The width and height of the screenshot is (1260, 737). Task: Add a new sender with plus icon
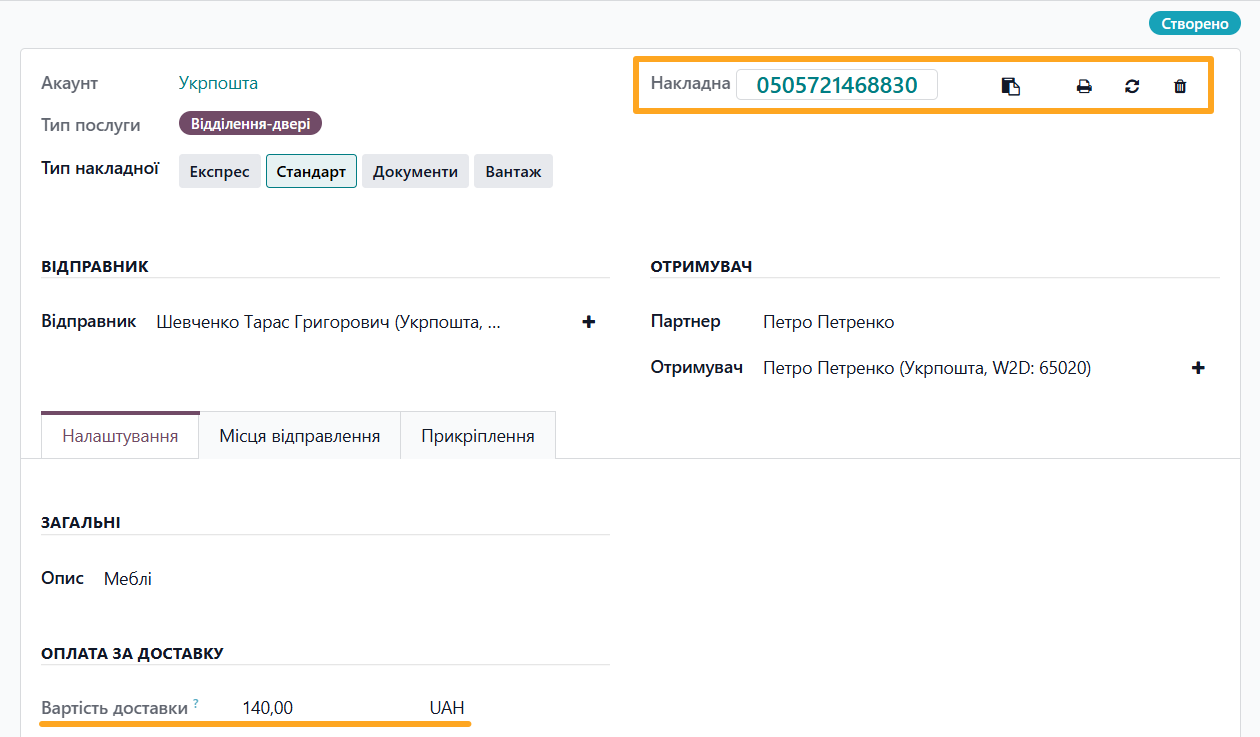[589, 322]
